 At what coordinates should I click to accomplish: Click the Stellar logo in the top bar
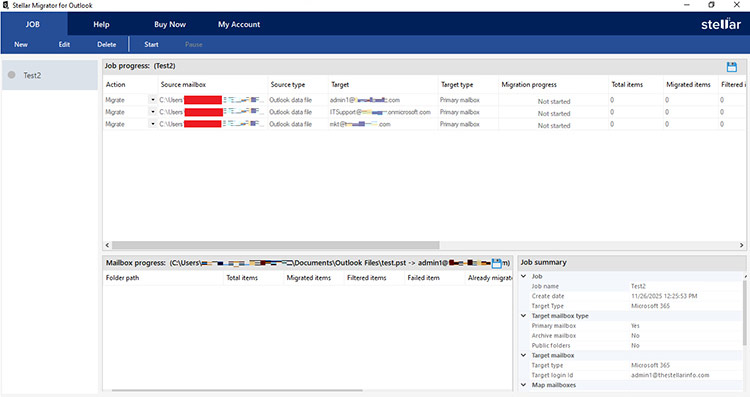[x=720, y=24]
